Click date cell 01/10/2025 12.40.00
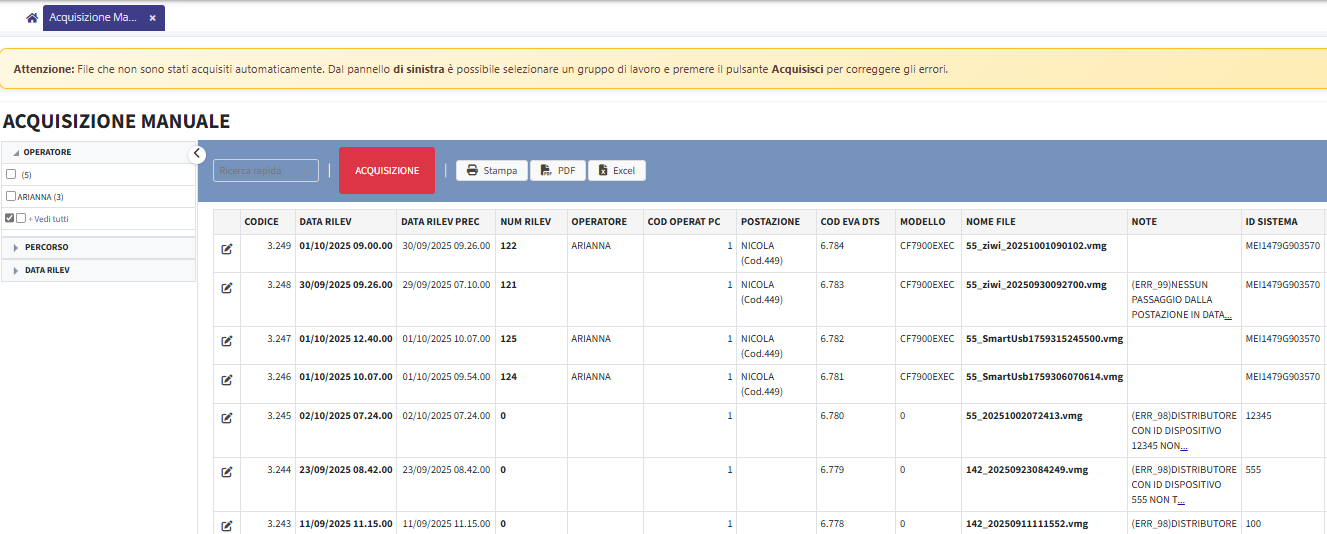1327x534 pixels. click(x=345, y=339)
